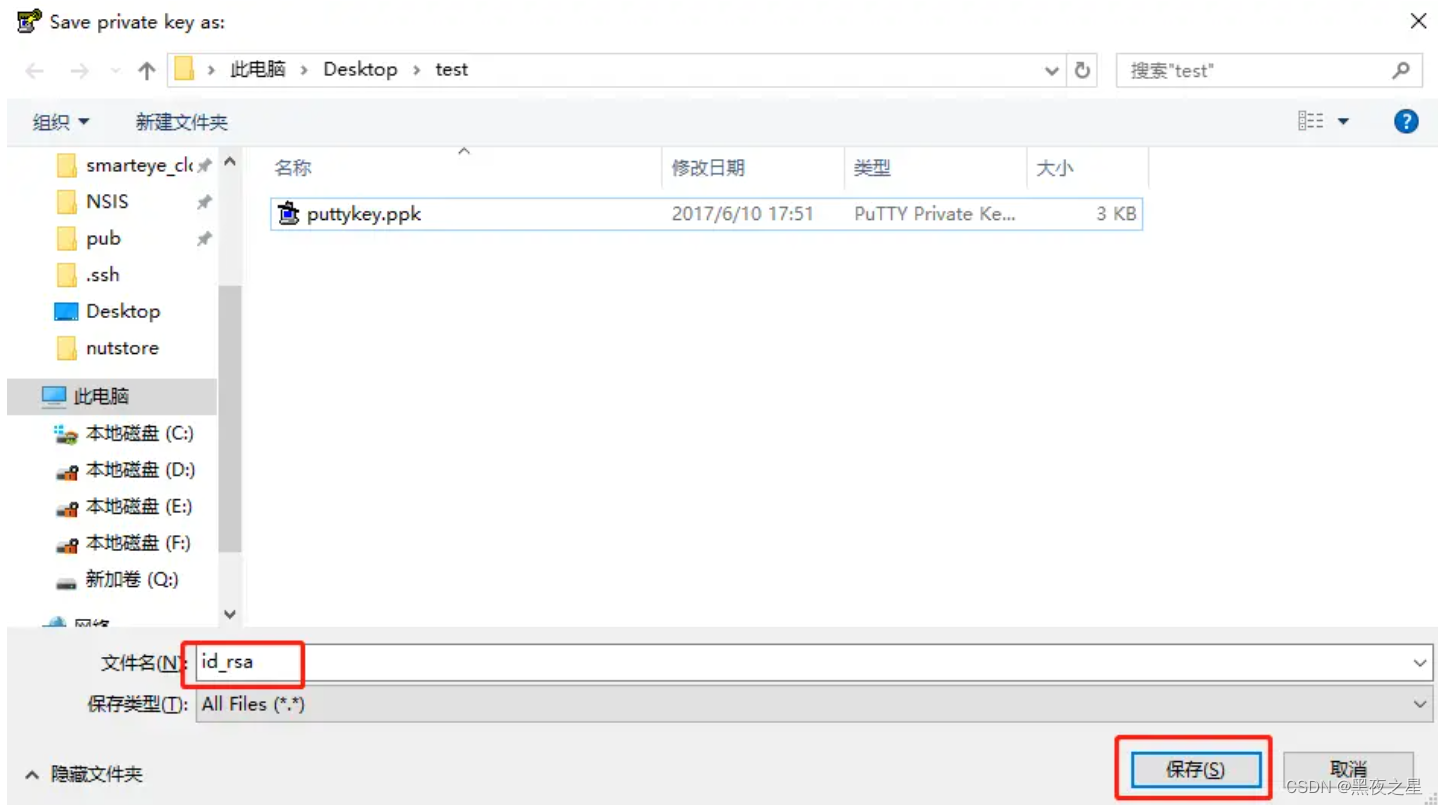Open the 组织 menu
The height and width of the screenshot is (805, 1438).
pos(61,122)
